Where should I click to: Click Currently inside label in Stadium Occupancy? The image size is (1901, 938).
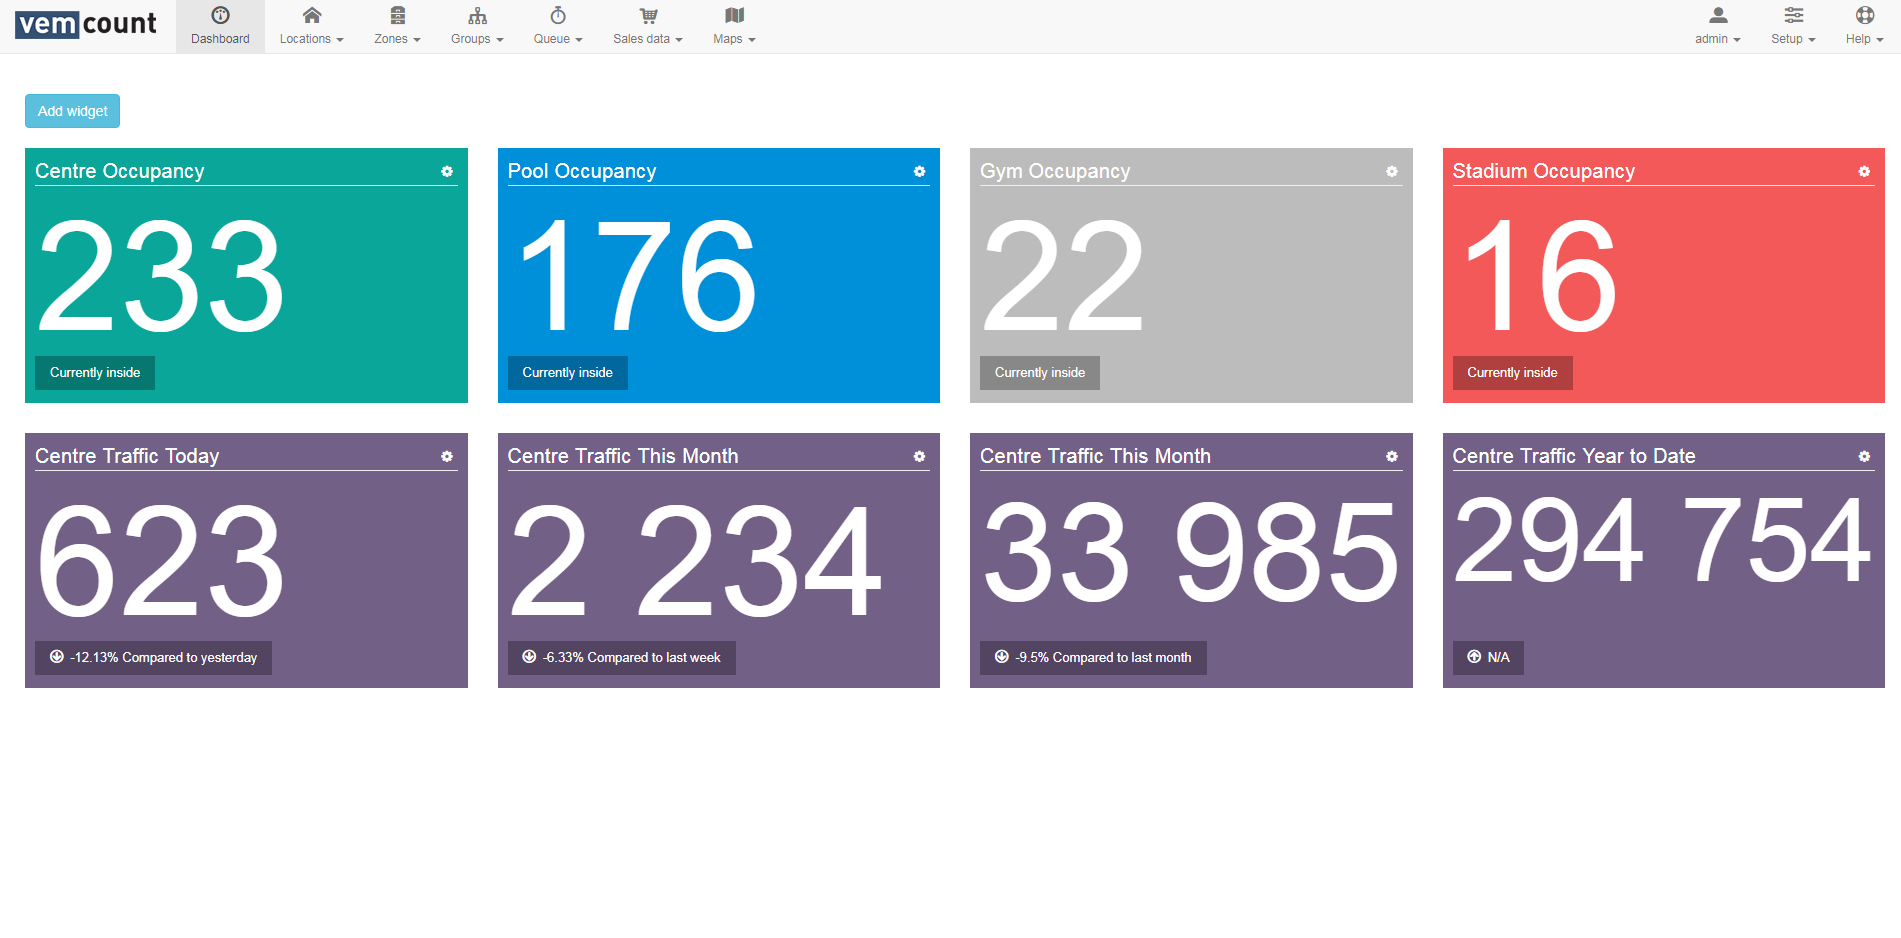[x=1512, y=373]
